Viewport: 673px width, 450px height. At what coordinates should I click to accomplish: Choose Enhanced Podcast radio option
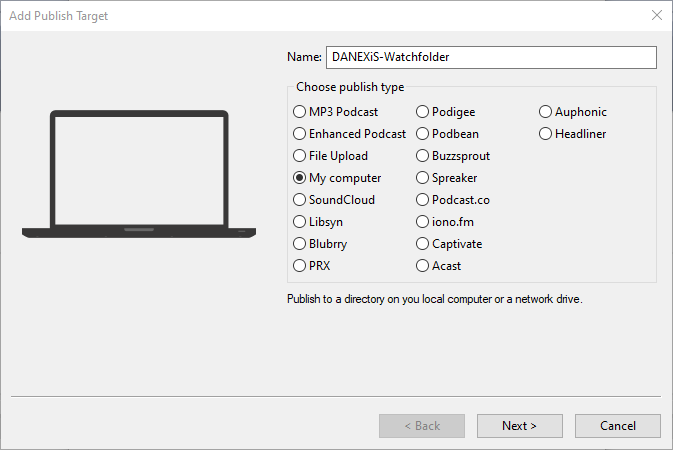click(x=300, y=134)
